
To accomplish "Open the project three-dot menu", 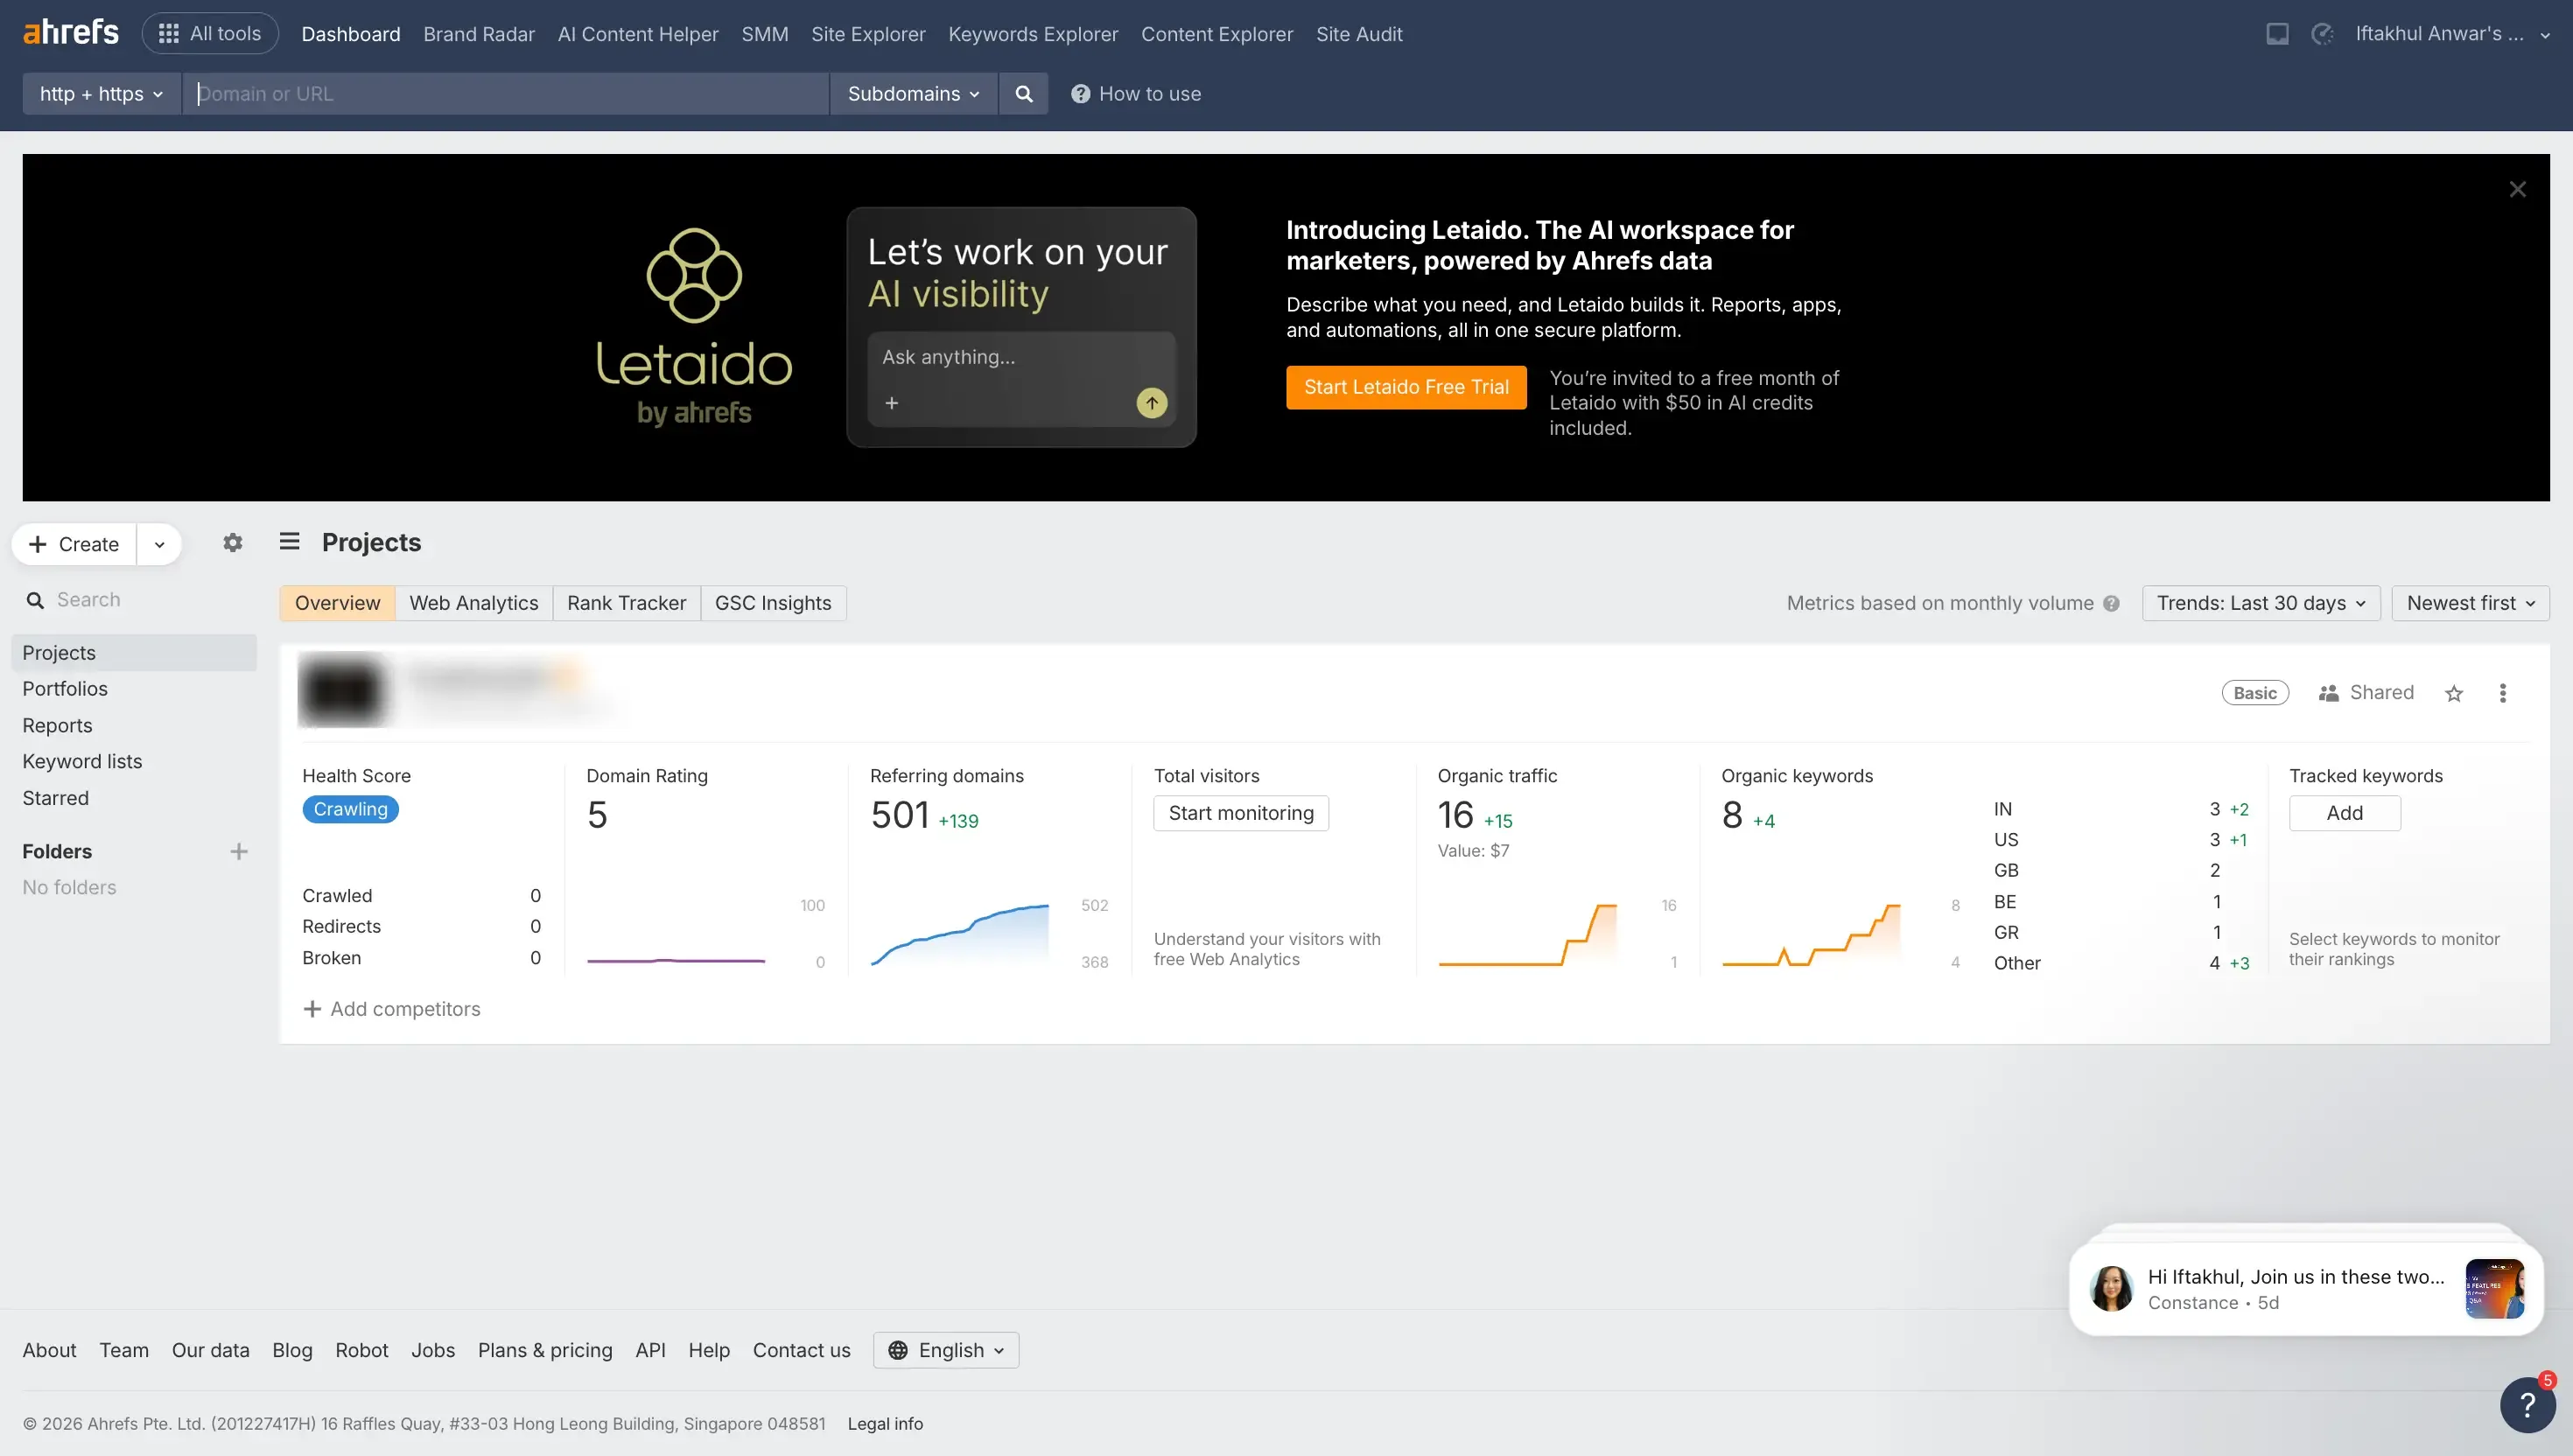I will tap(2502, 693).
